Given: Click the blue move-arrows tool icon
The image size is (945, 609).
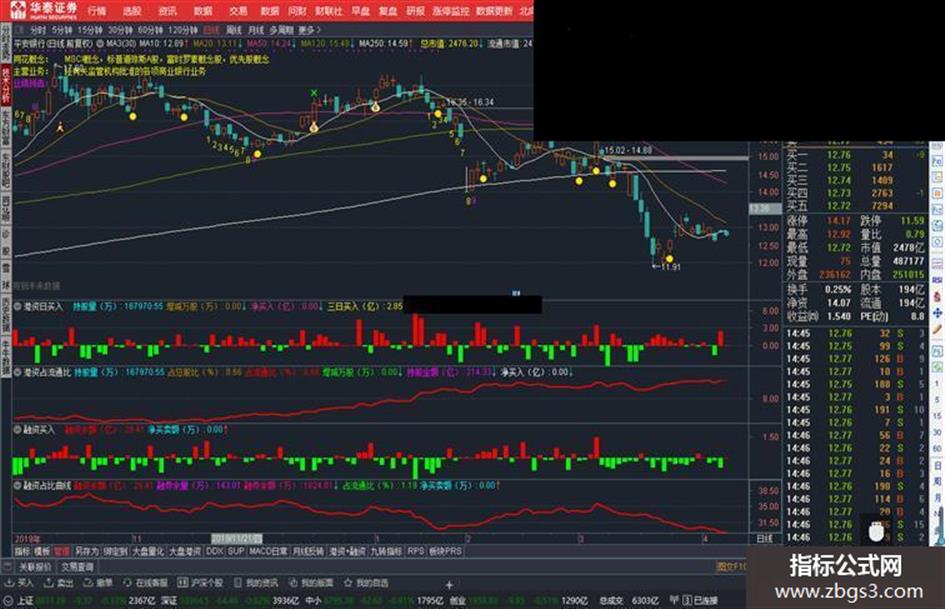Looking at the screenshot, I should pos(938,313).
